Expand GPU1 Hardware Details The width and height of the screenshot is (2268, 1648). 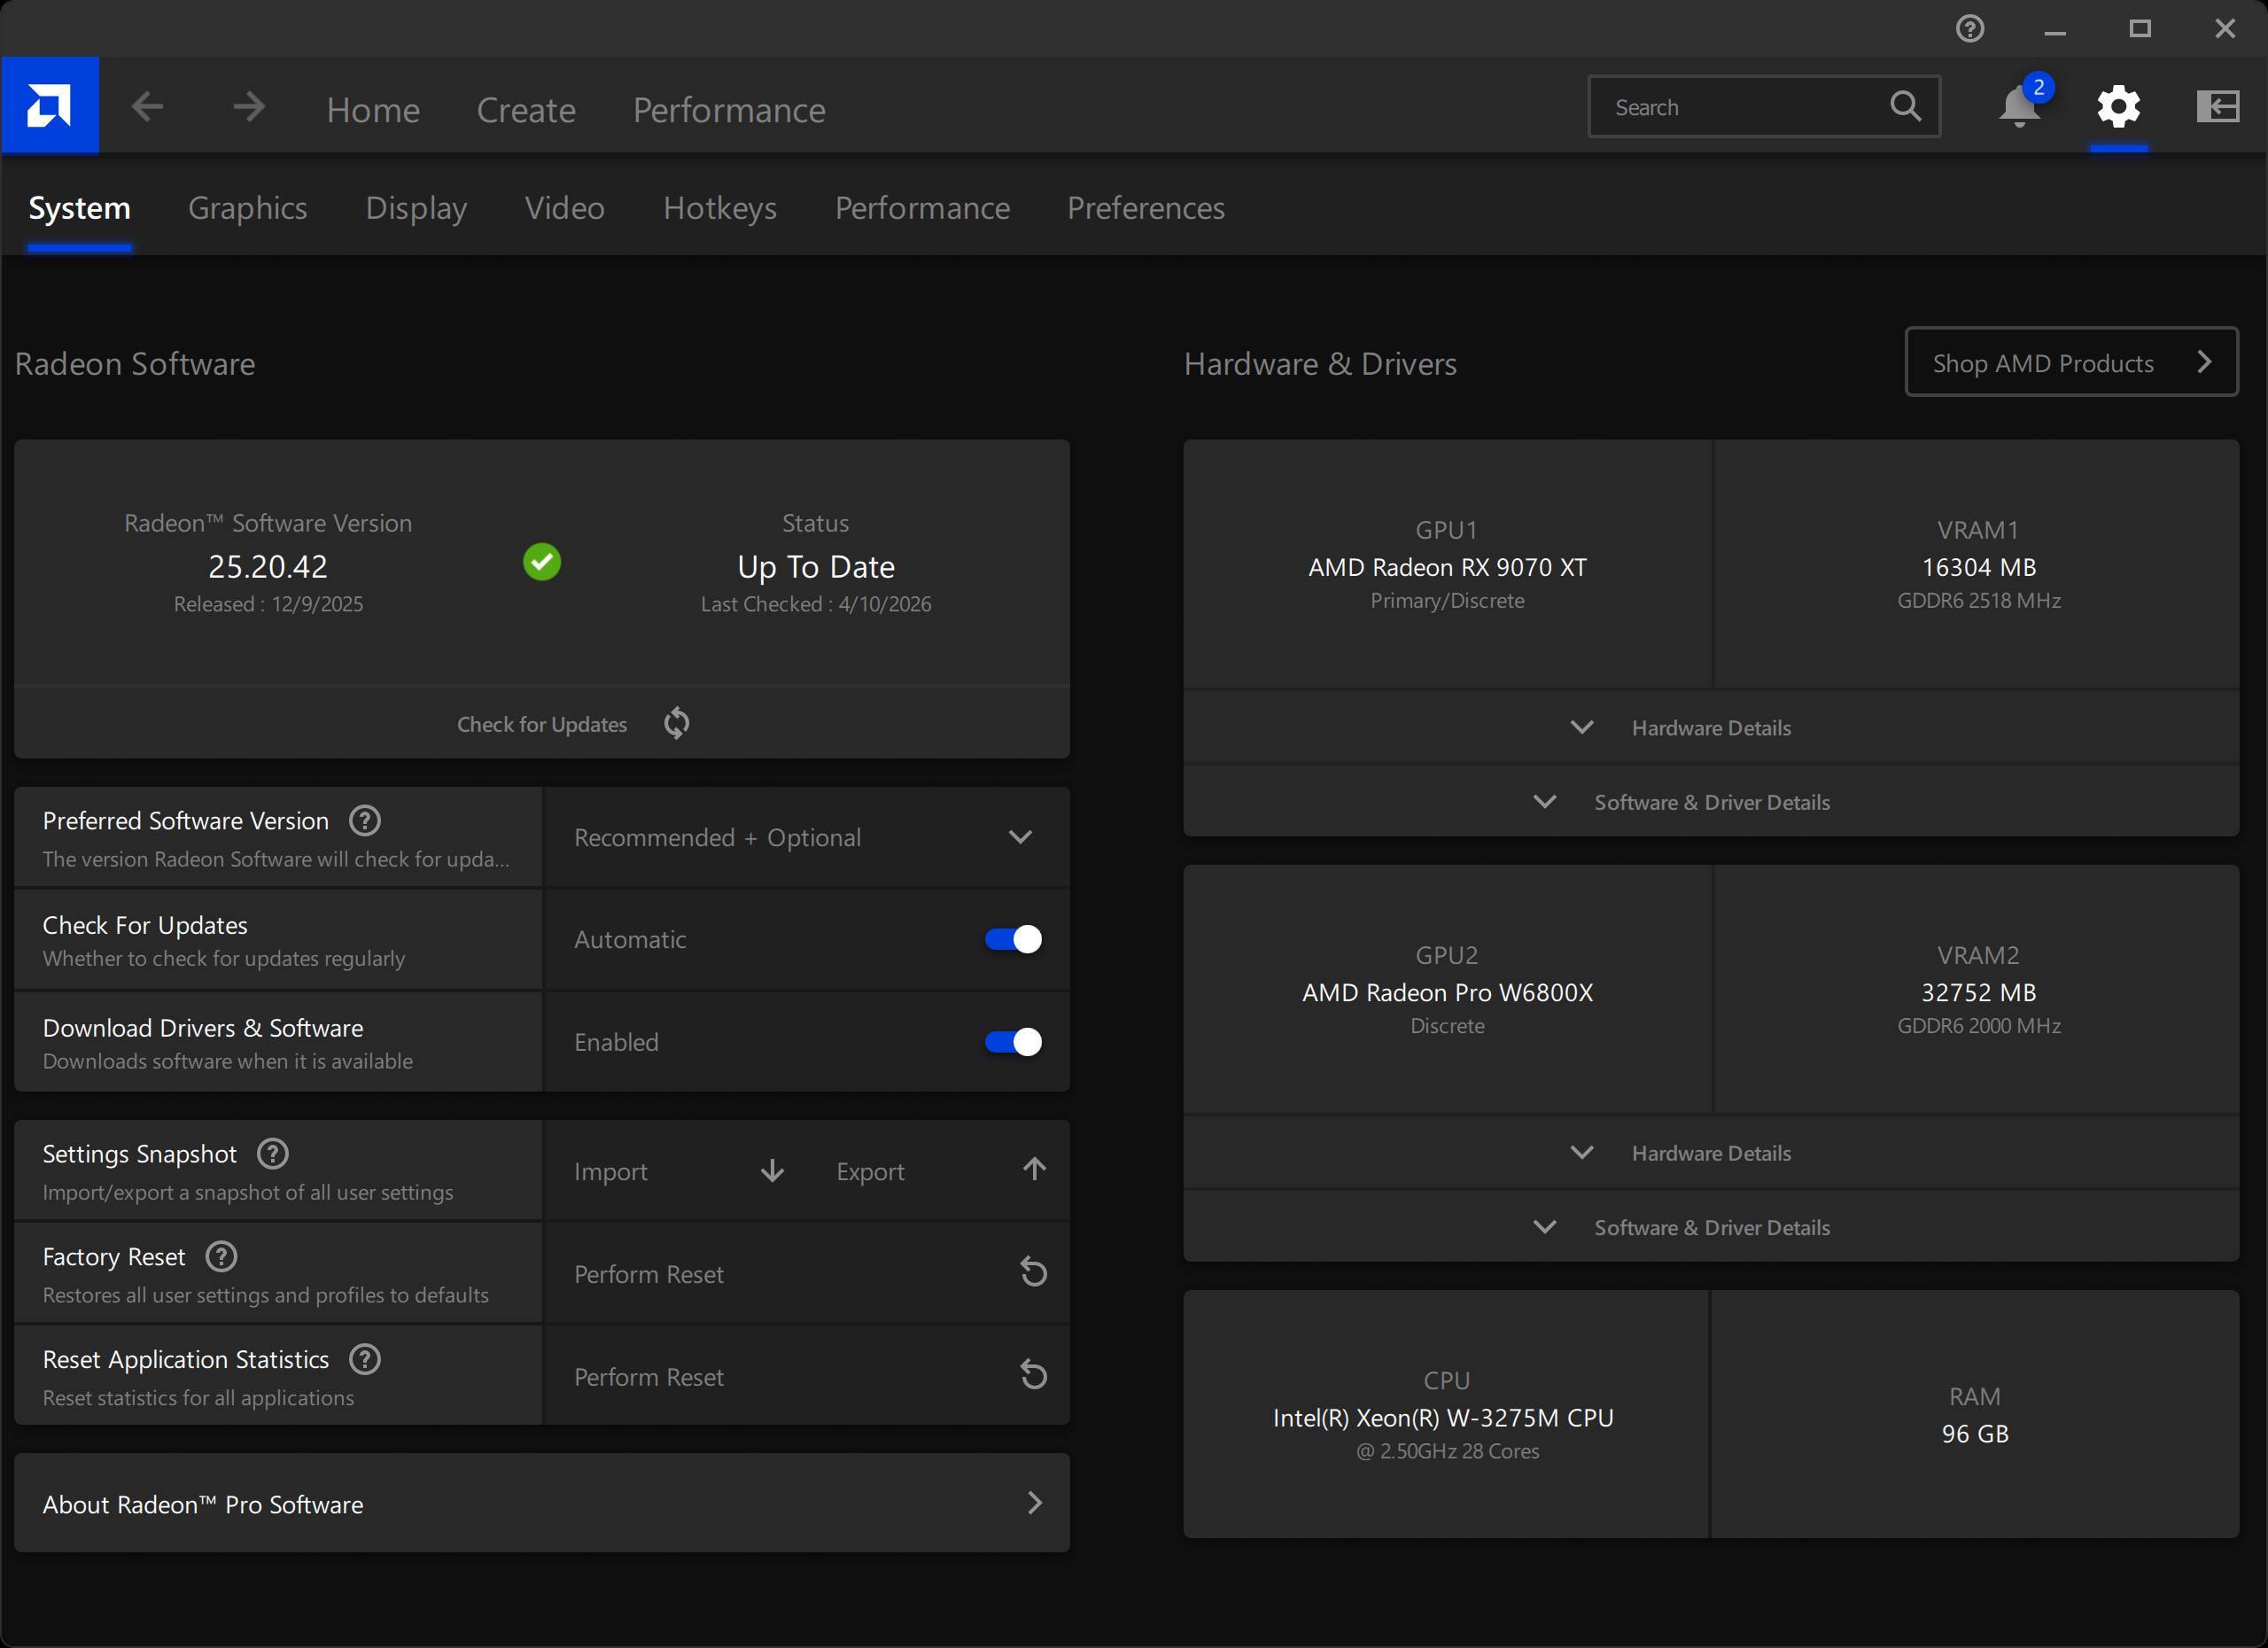[1710, 727]
